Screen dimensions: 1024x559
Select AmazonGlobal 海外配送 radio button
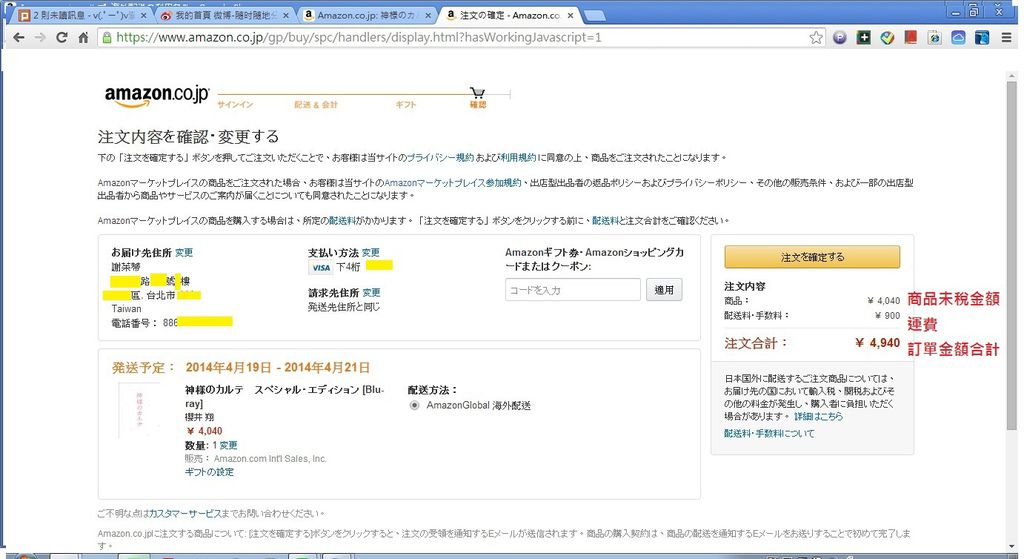pyautogui.click(x=414, y=406)
